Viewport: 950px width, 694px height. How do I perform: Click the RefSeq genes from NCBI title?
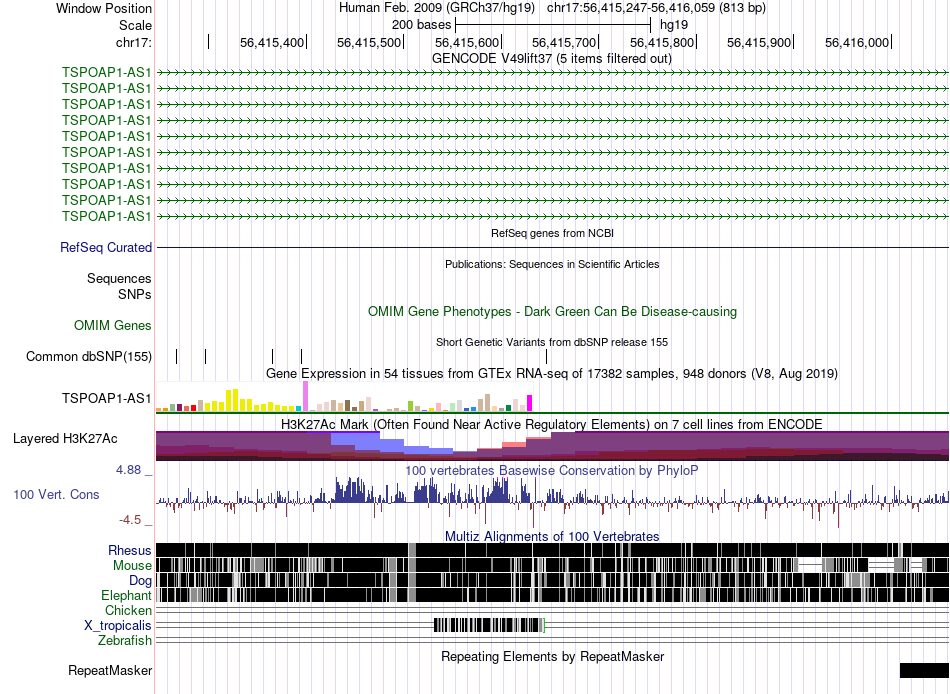click(552, 233)
